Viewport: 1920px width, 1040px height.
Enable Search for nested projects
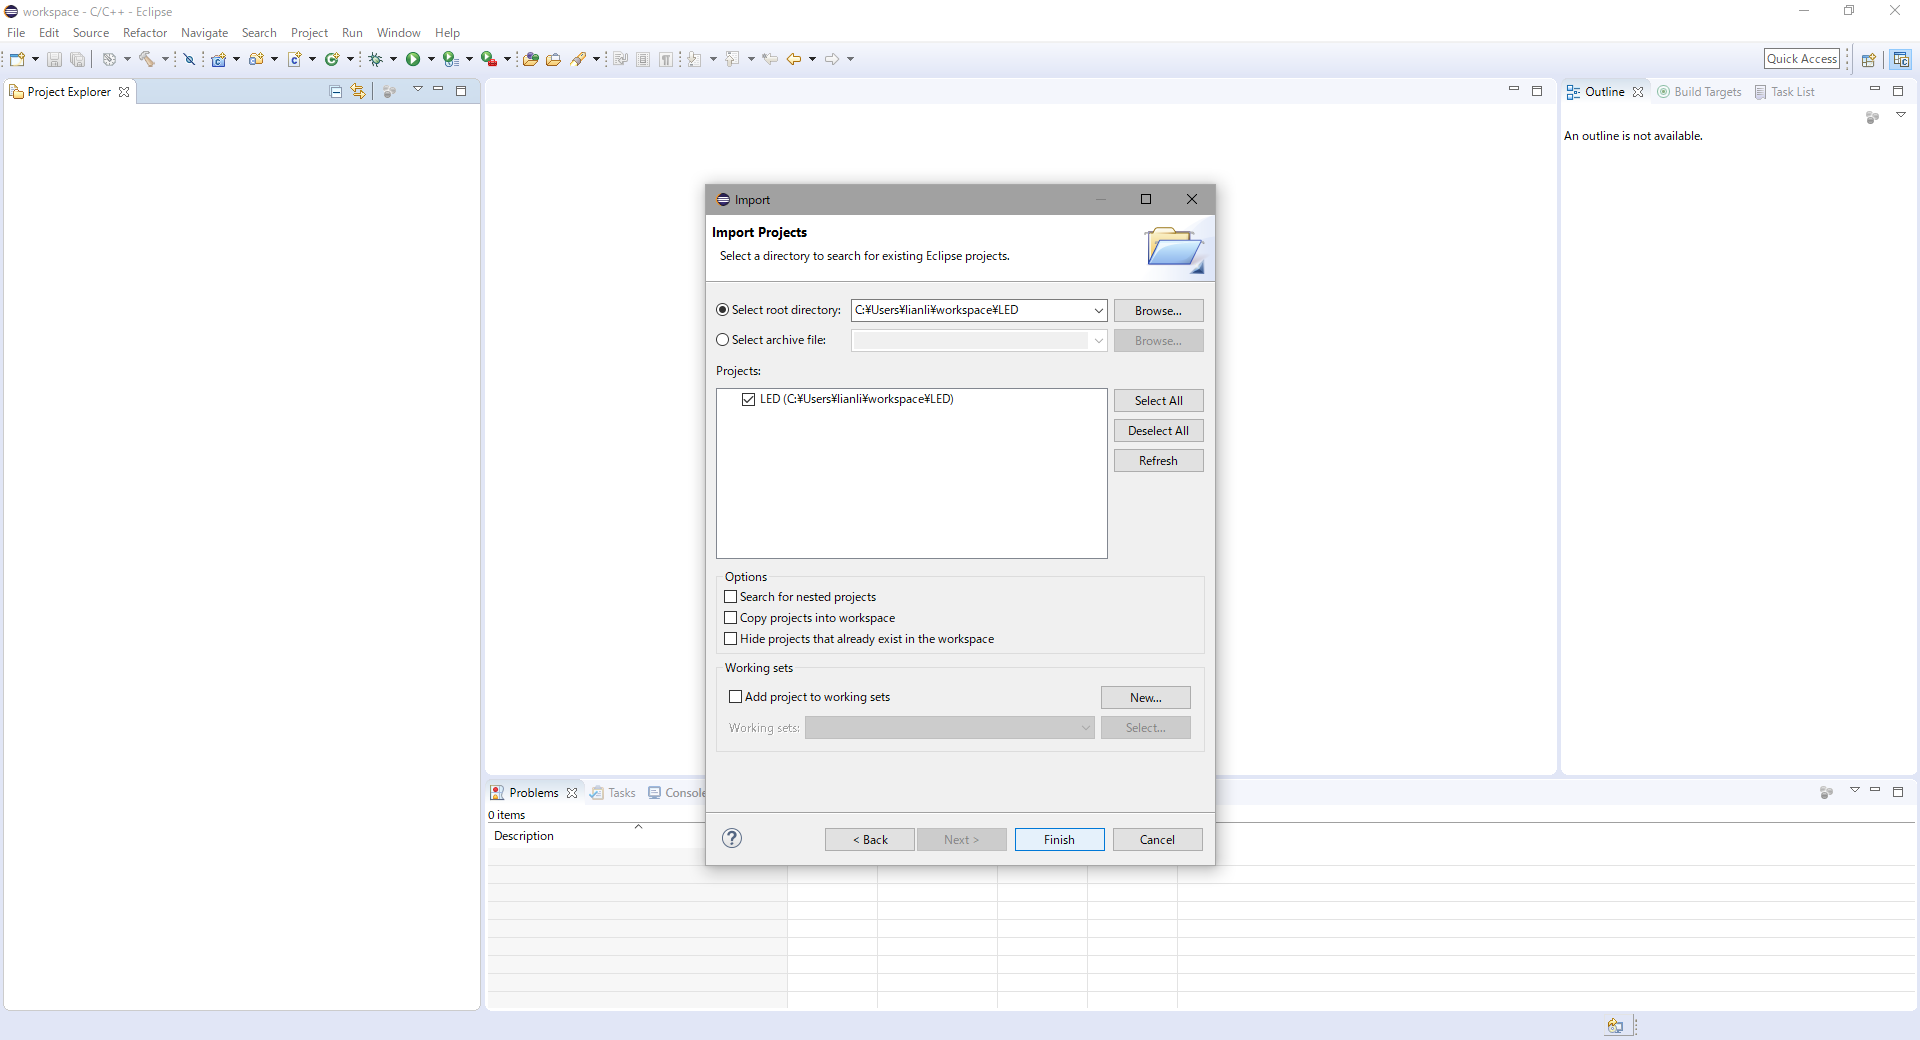tap(731, 597)
